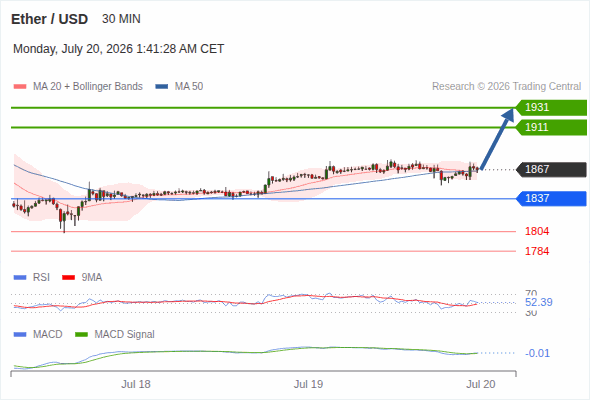This screenshot has height=400, width=590.
Task: Click the green 1911 resistance price tag
Action: pos(551,128)
